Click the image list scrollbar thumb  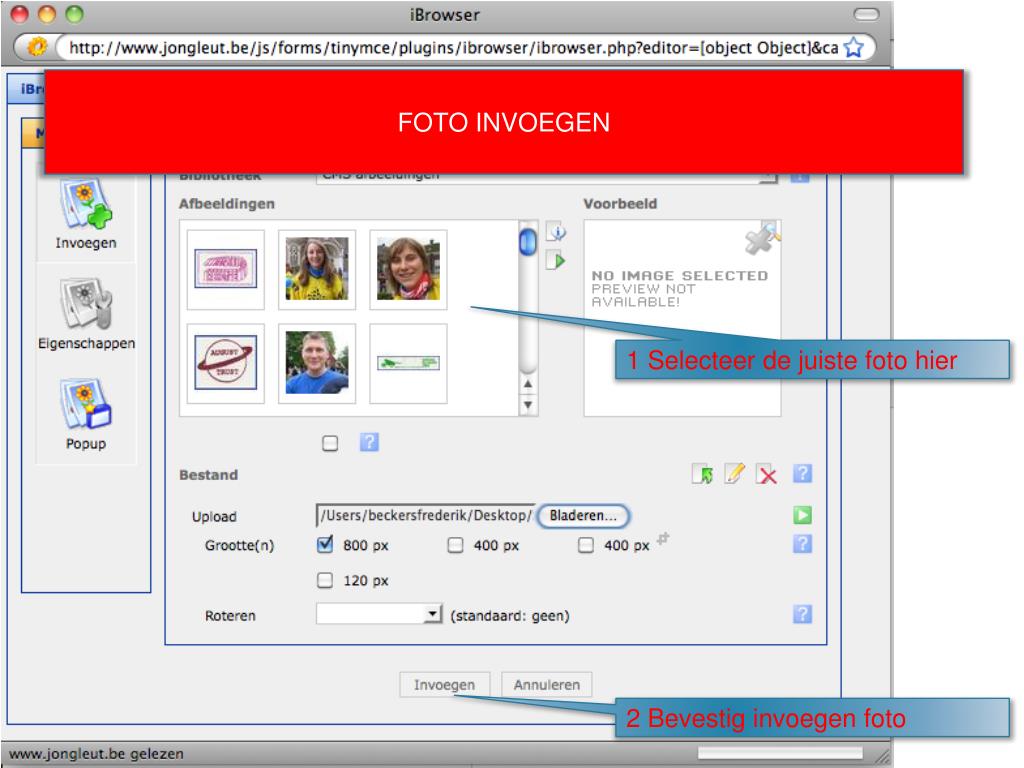528,242
